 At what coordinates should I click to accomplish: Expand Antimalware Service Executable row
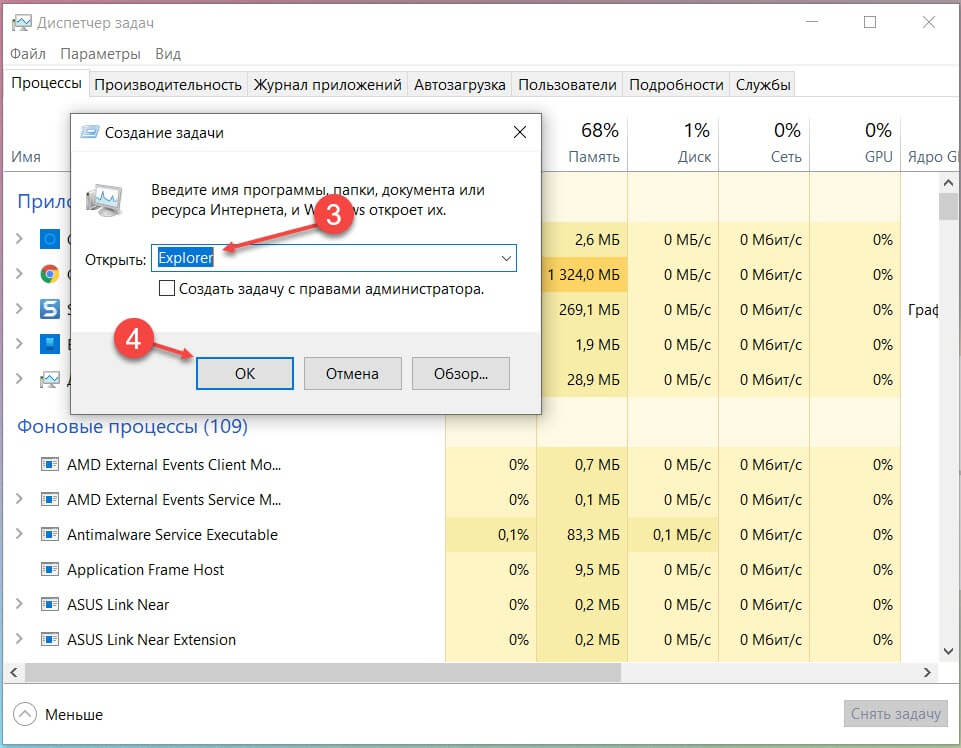[x=19, y=533]
